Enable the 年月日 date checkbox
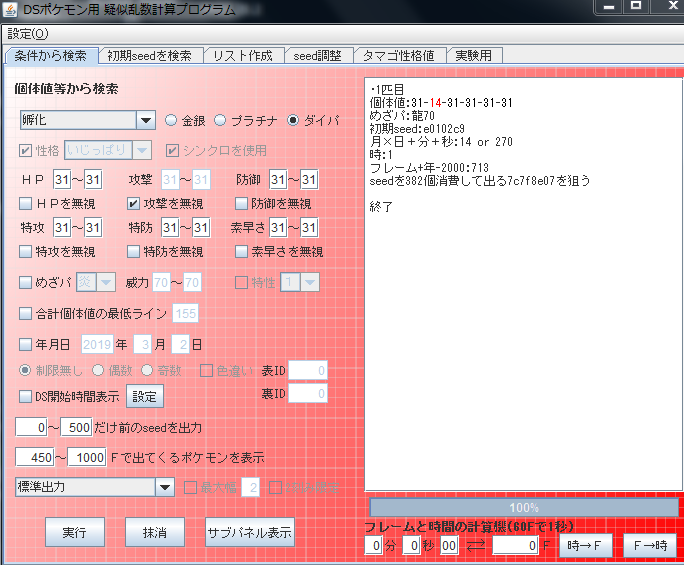The height and width of the screenshot is (565, 684). point(26,344)
